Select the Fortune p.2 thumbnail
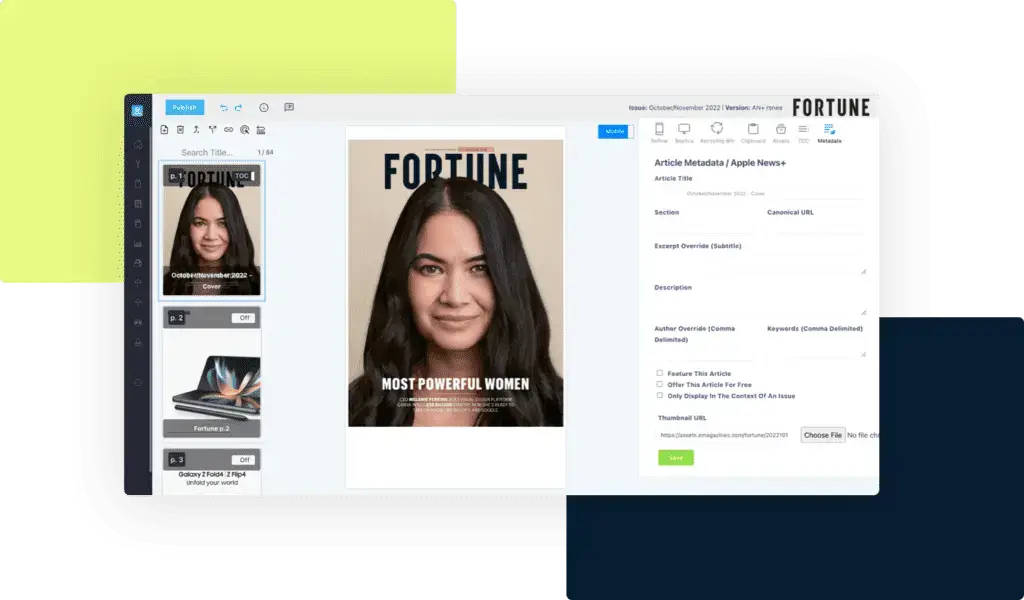 click(212, 372)
